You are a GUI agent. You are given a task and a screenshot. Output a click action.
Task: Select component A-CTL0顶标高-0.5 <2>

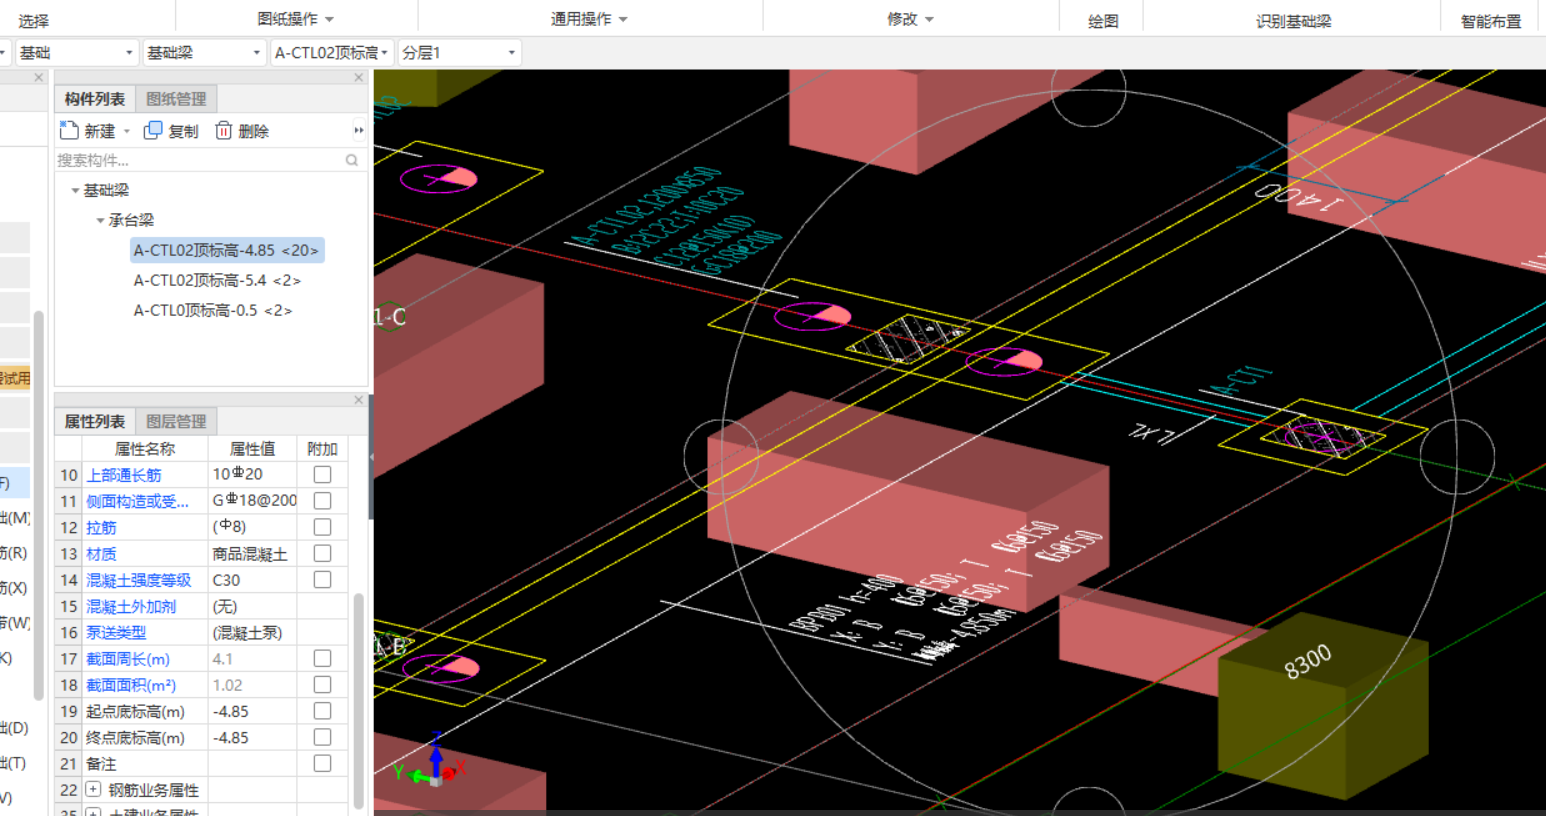click(x=213, y=310)
